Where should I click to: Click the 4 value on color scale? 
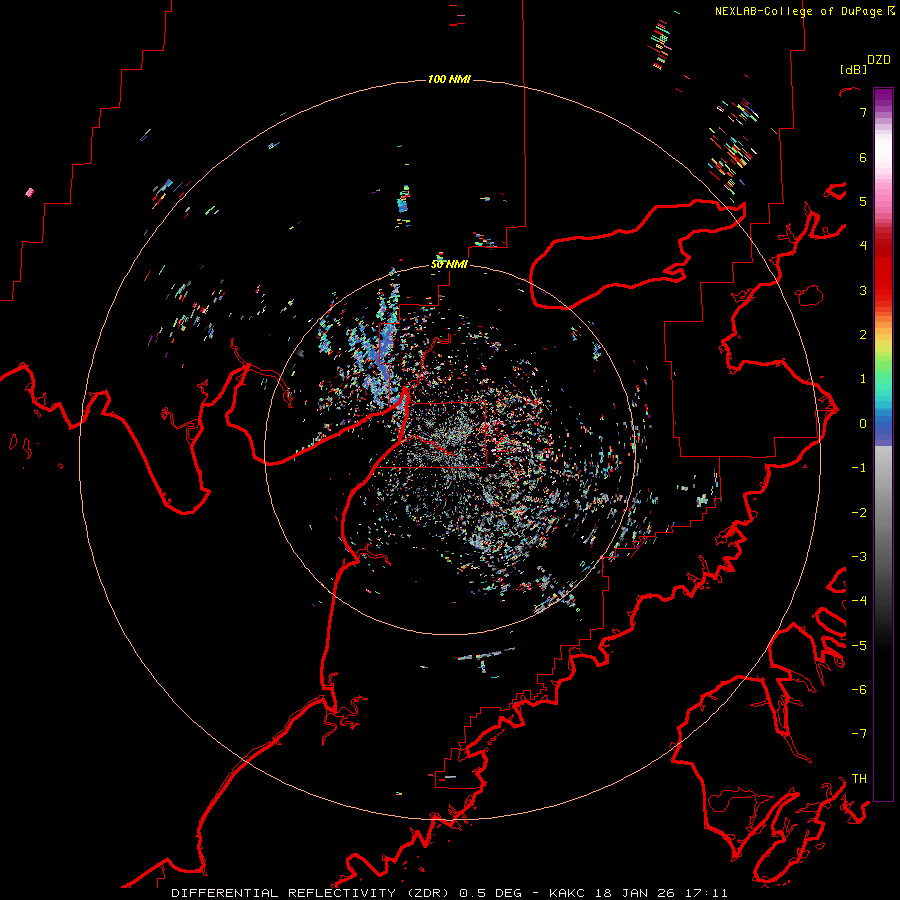tap(863, 246)
